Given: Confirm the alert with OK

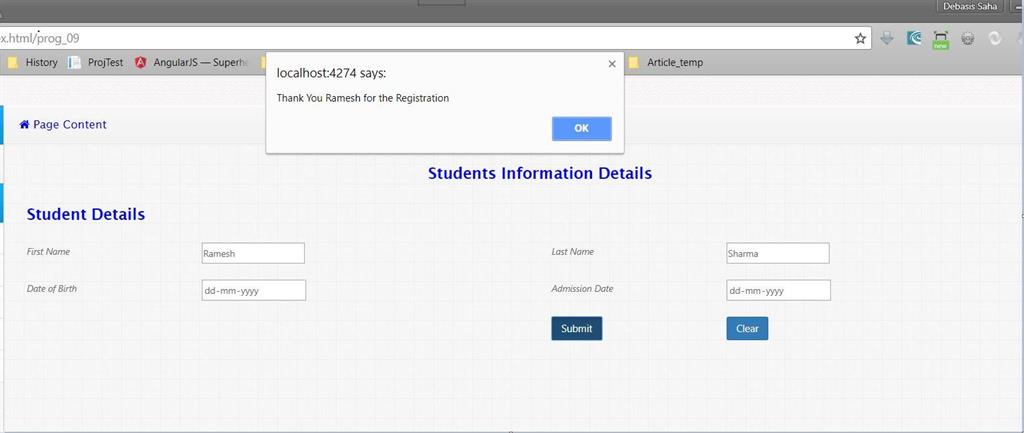Looking at the screenshot, I should [581, 129].
